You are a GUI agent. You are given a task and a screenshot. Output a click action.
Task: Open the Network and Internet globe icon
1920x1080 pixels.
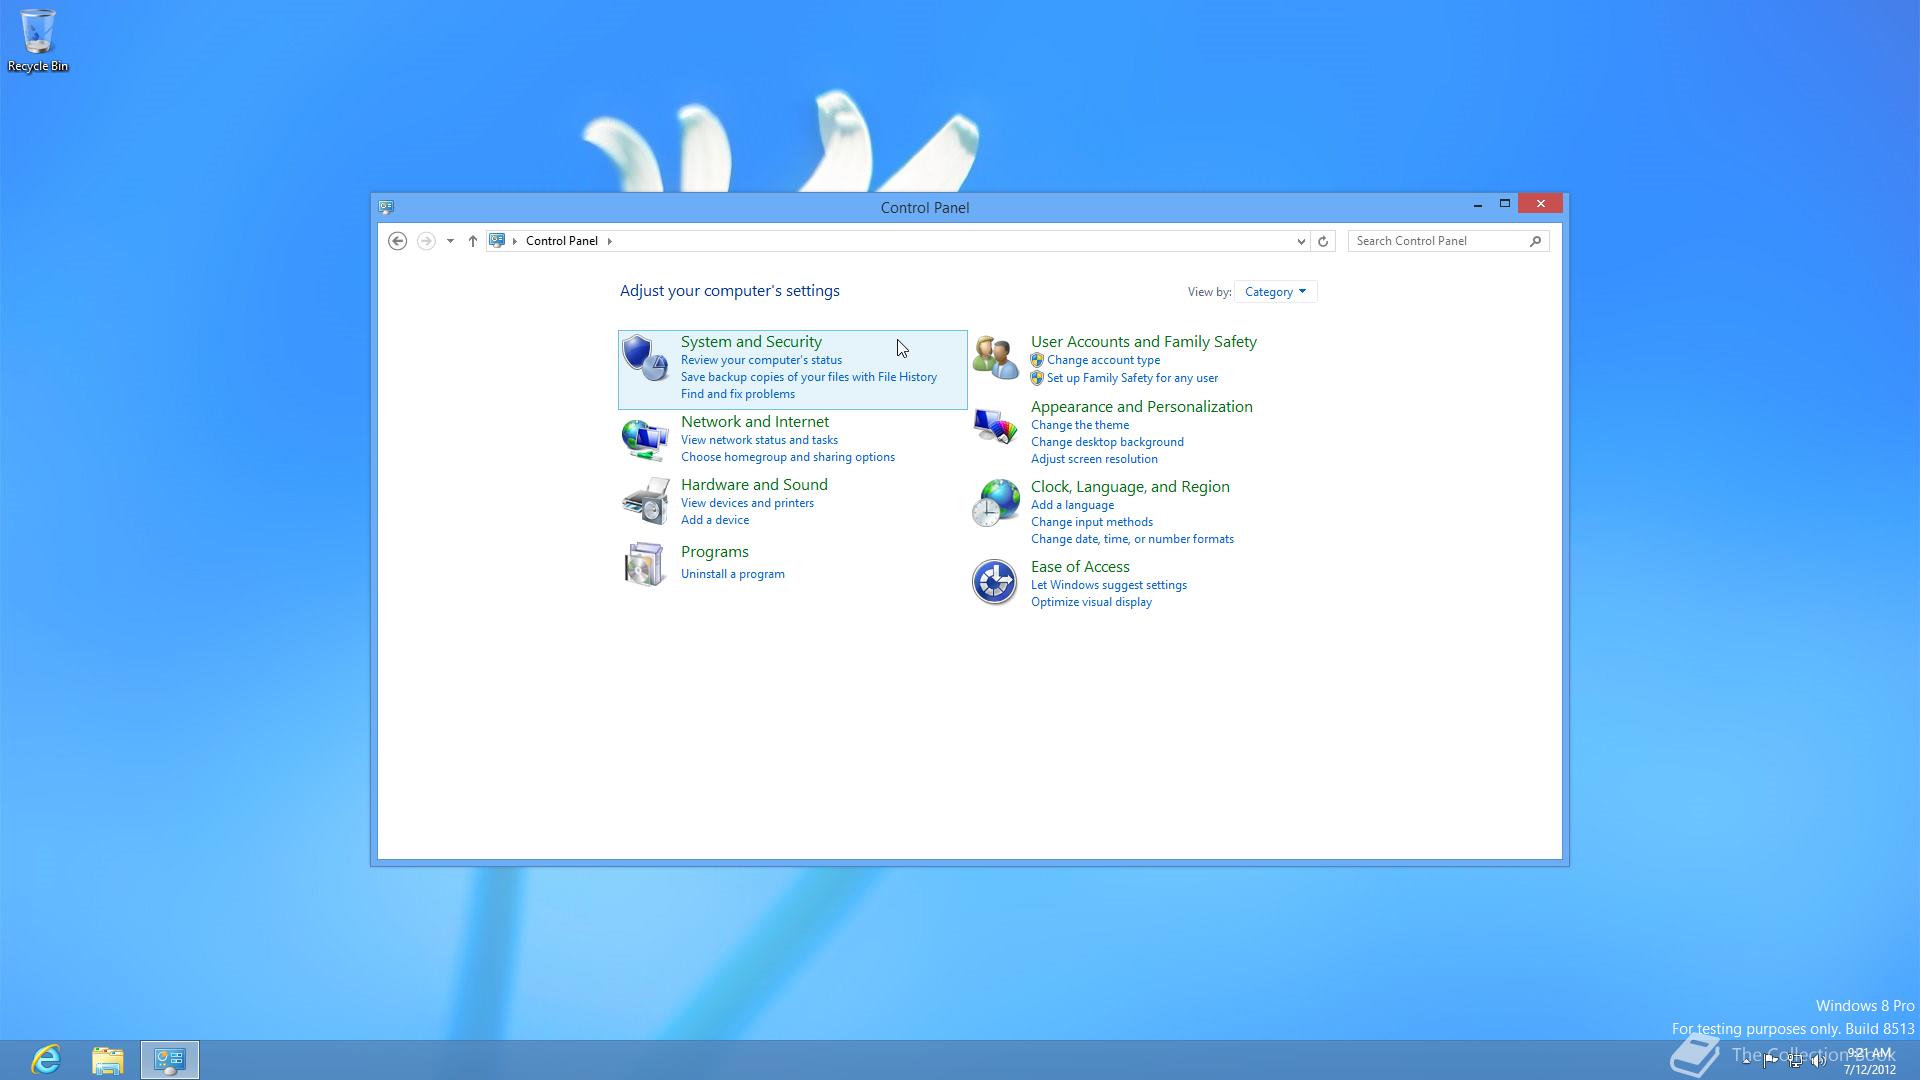pyautogui.click(x=645, y=438)
